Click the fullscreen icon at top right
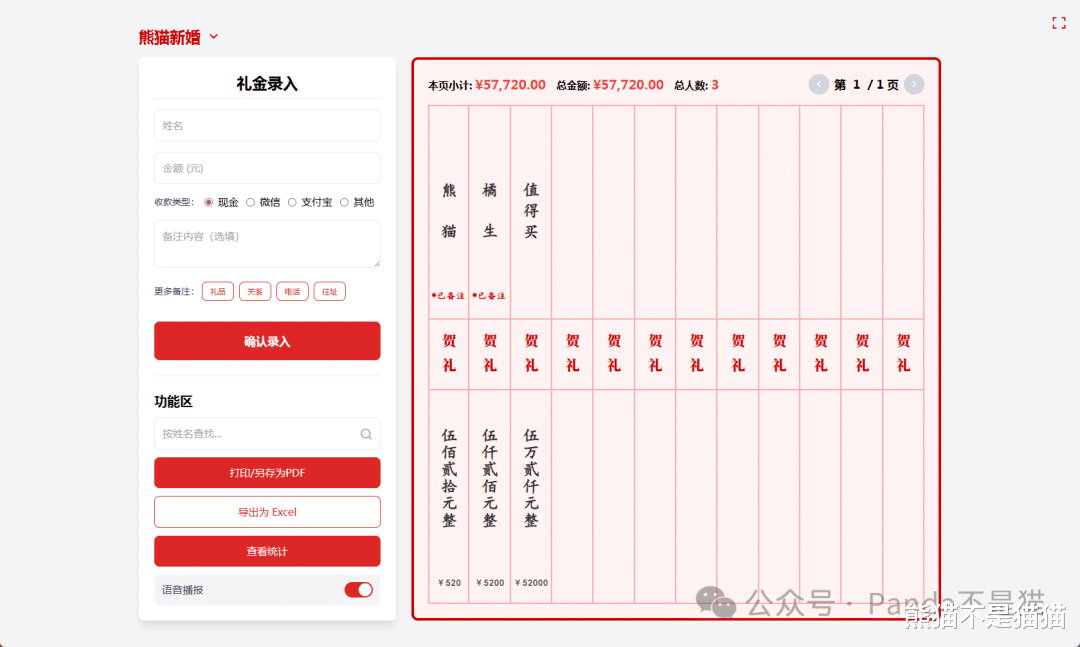This screenshot has width=1080, height=647. point(1059,23)
